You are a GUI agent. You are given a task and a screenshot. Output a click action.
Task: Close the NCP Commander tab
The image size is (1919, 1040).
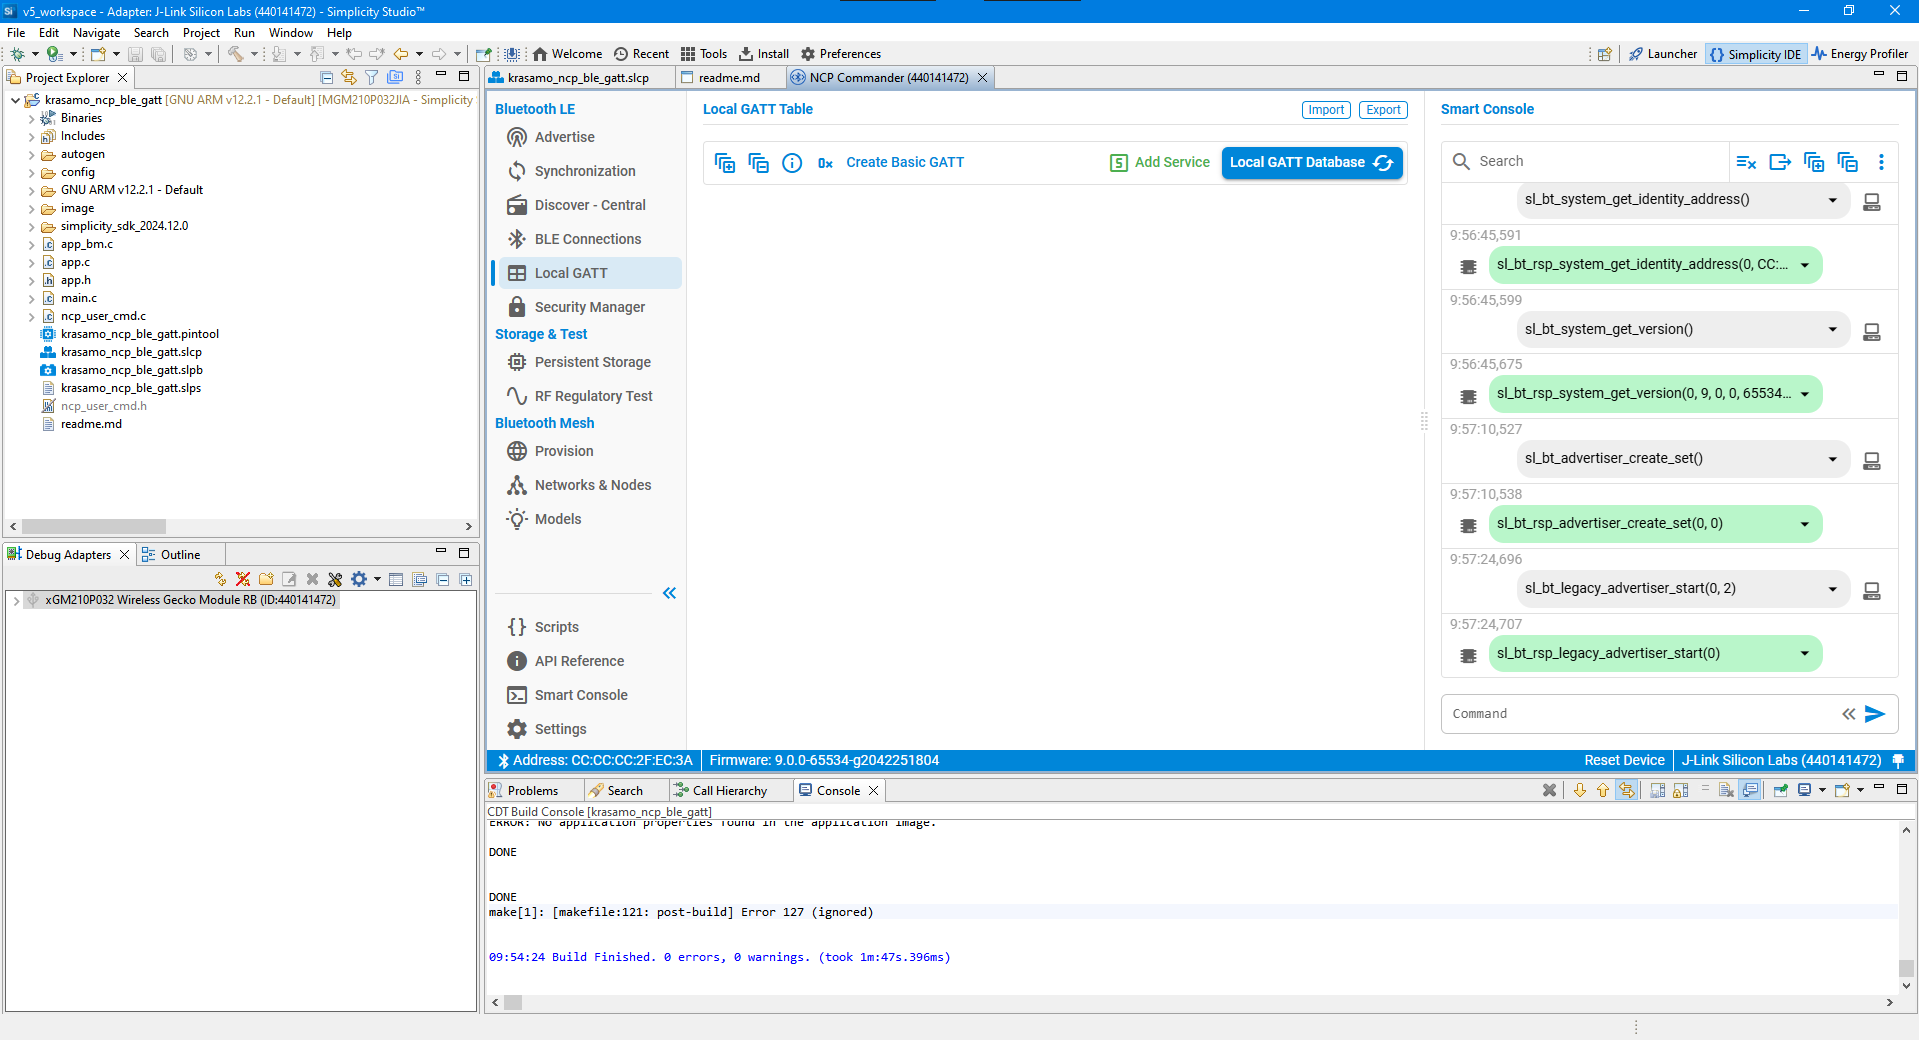click(x=982, y=78)
